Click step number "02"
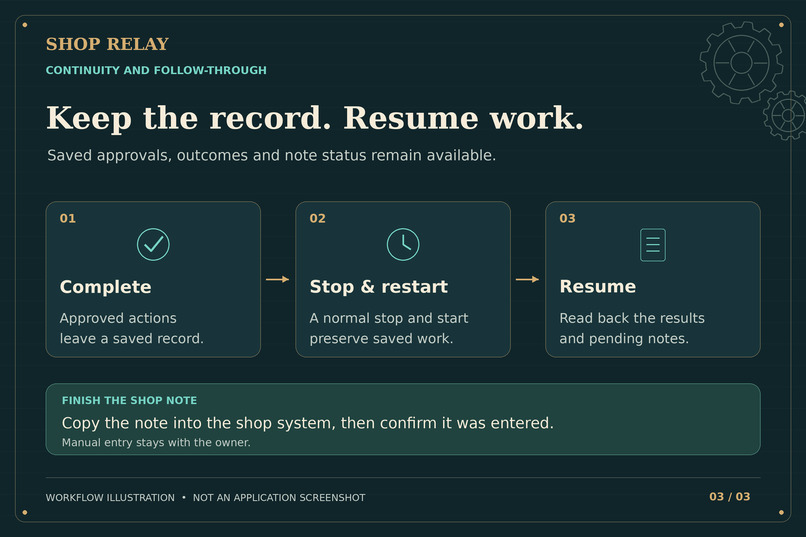Viewport: 806px width, 537px height. (x=318, y=218)
